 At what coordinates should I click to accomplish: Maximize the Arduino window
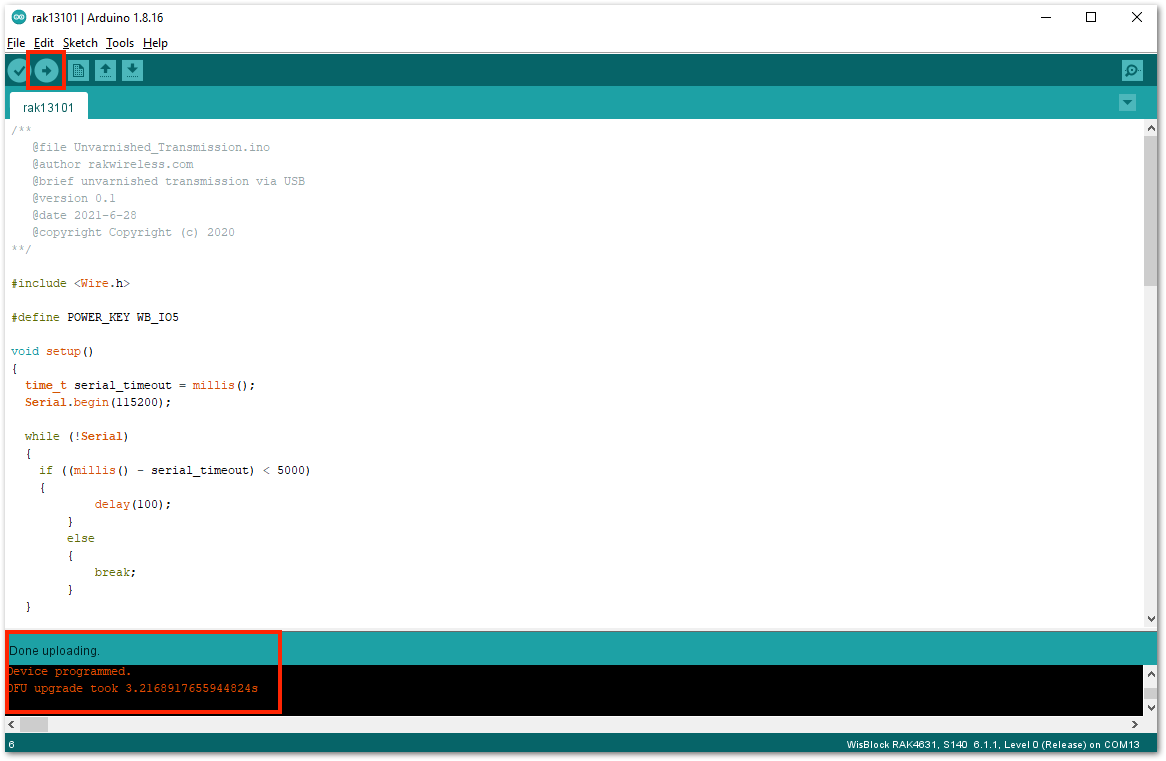pos(1091,17)
